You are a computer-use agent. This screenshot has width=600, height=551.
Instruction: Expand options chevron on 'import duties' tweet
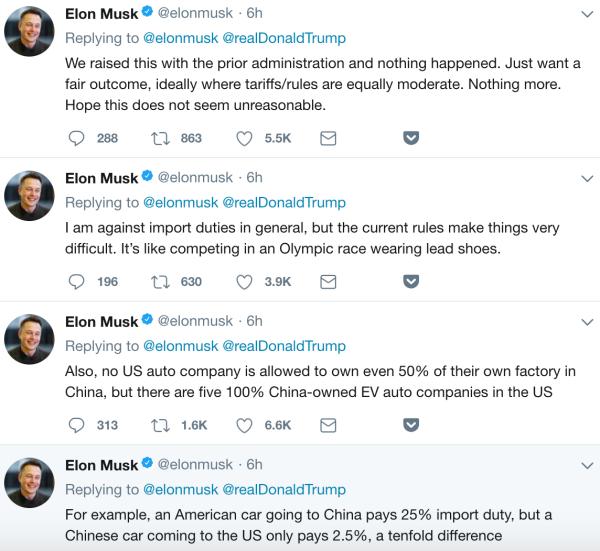587,178
